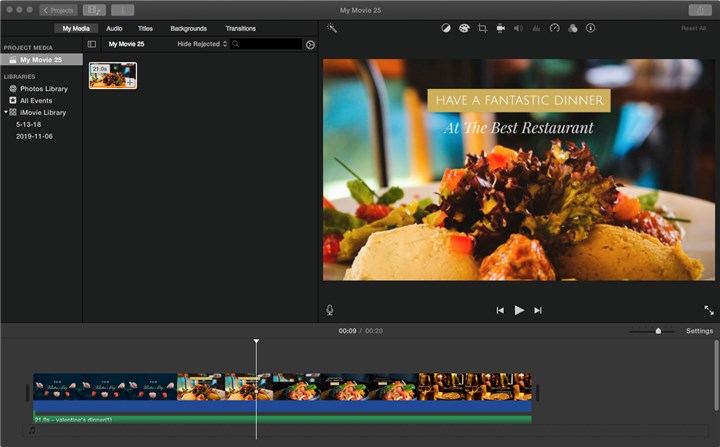This screenshot has width=720, height=447.
Task: Play the movie preview
Action: click(x=519, y=310)
